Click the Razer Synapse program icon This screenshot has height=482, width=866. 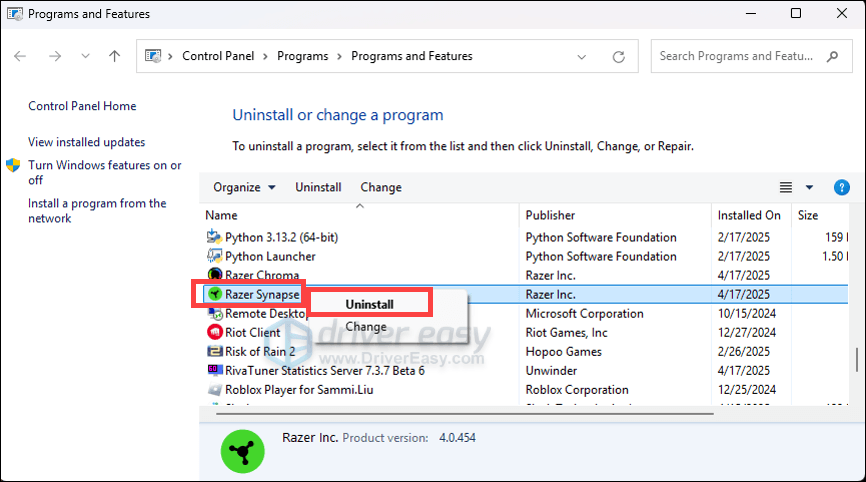pyautogui.click(x=214, y=295)
